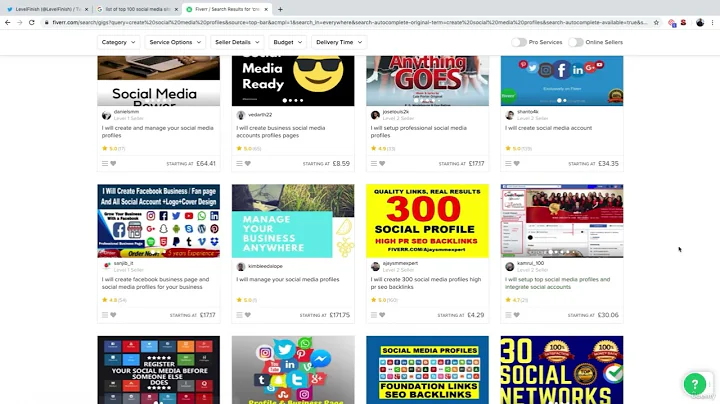Click the browser forward arrow
The height and width of the screenshot is (404, 720).
click(x=20, y=22)
